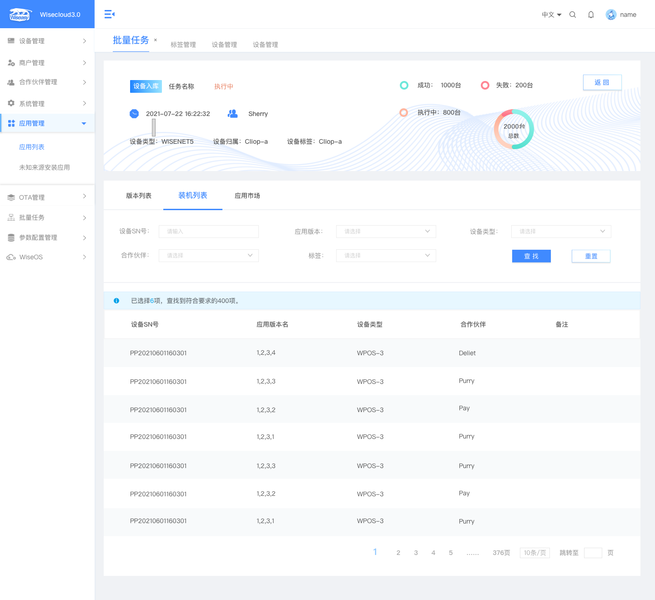Click the red 失败 status circle

pyautogui.click(x=485, y=85)
